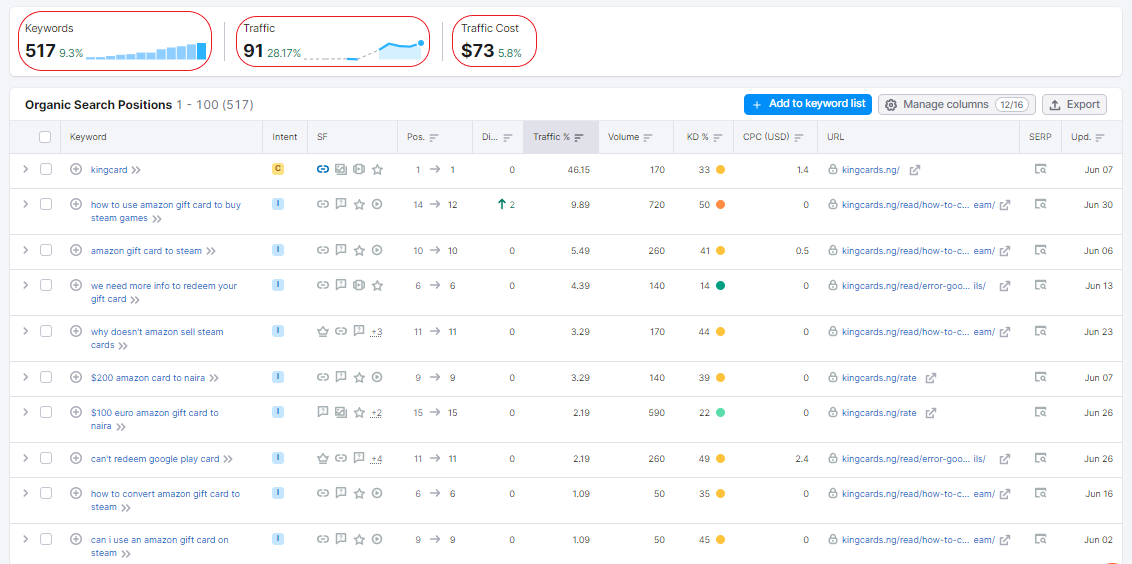Expand the kingcard keyword row
This screenshot has height=564, width=1132.
(26, 170)
